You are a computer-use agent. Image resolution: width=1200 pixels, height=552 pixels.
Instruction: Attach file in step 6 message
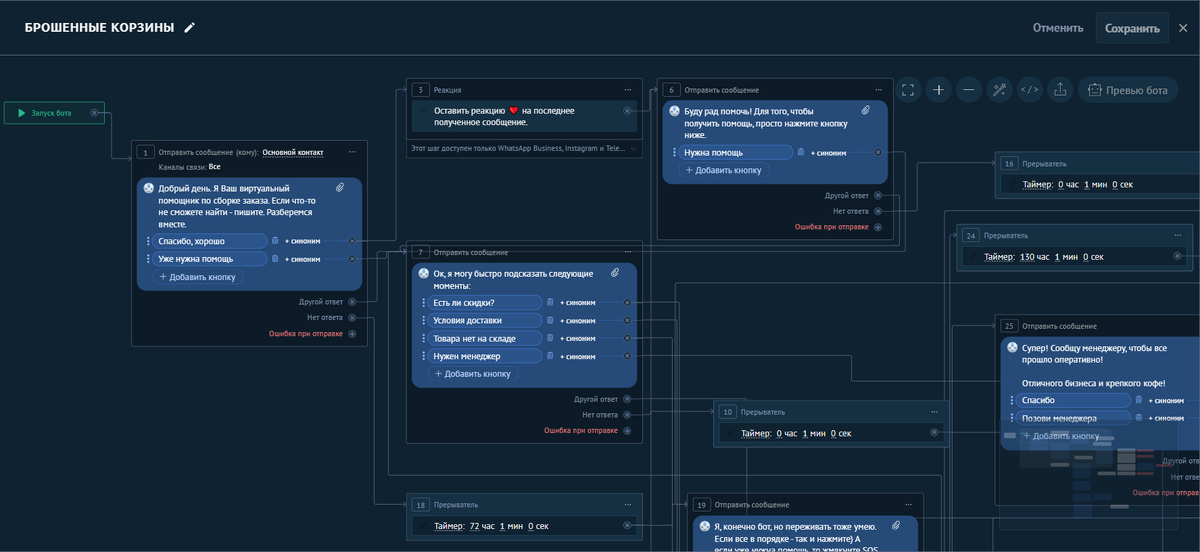(866, 110)
